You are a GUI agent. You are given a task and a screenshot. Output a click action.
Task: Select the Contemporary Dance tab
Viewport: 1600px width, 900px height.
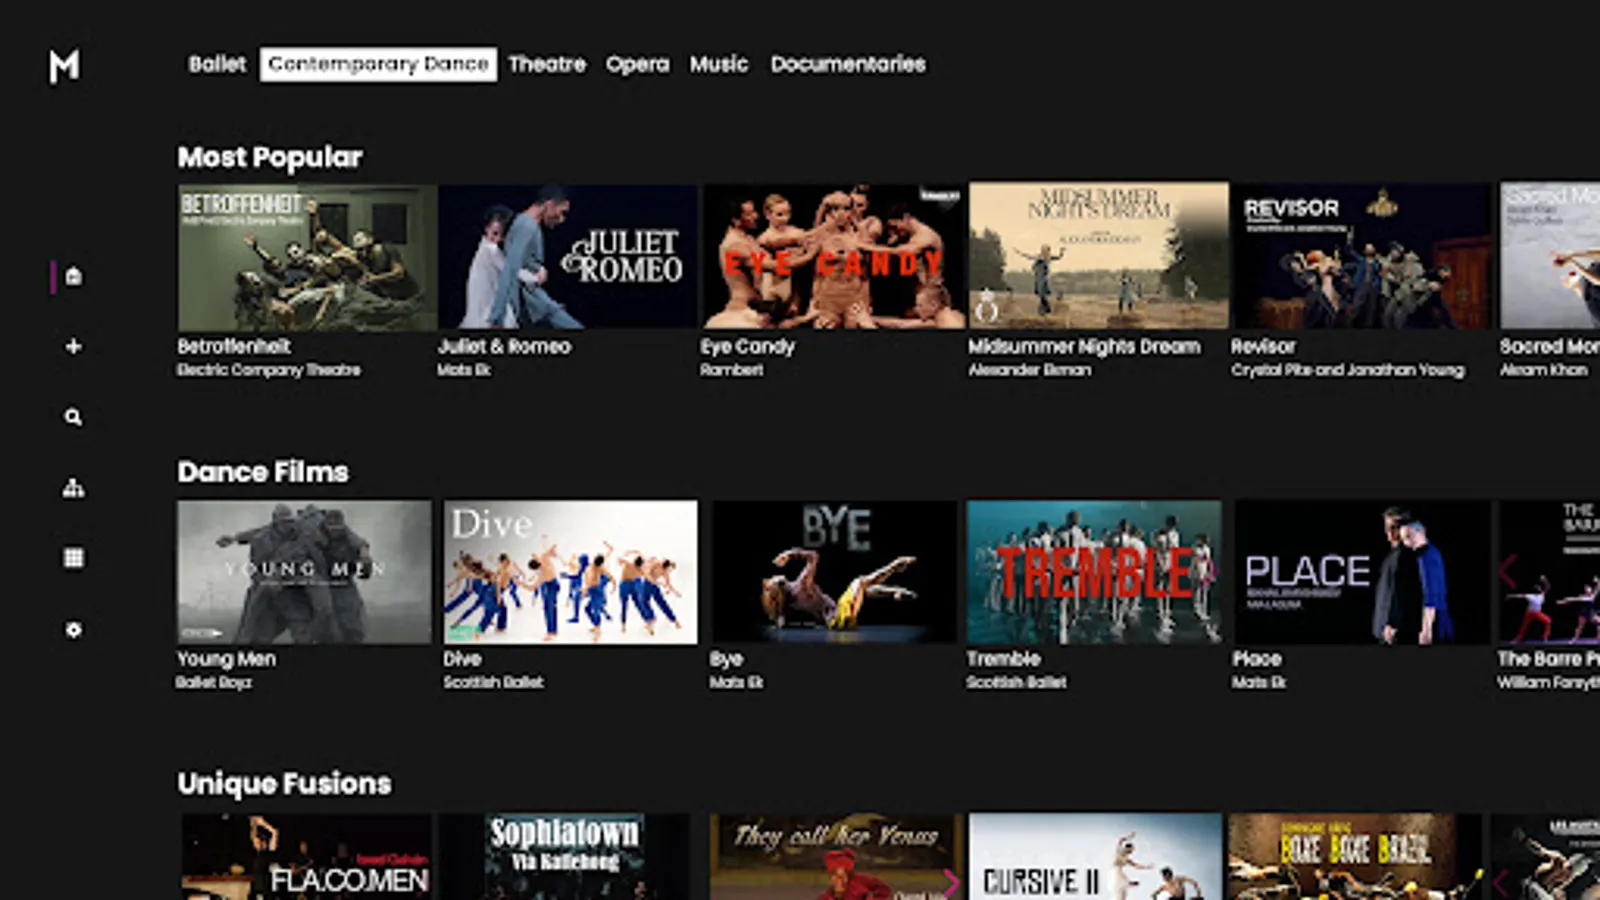pos(378,64)
